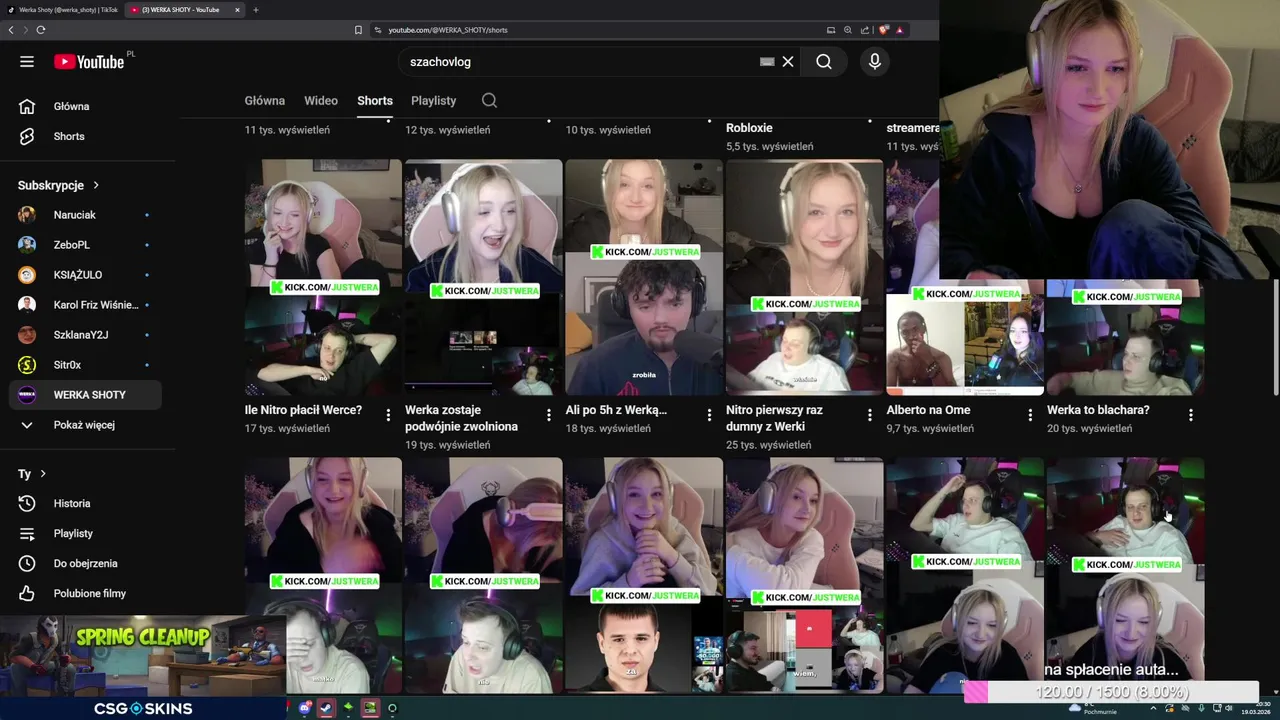Open the short titled Werka to blachara?
1280x720 pixels.
[x=1098, y=410]
